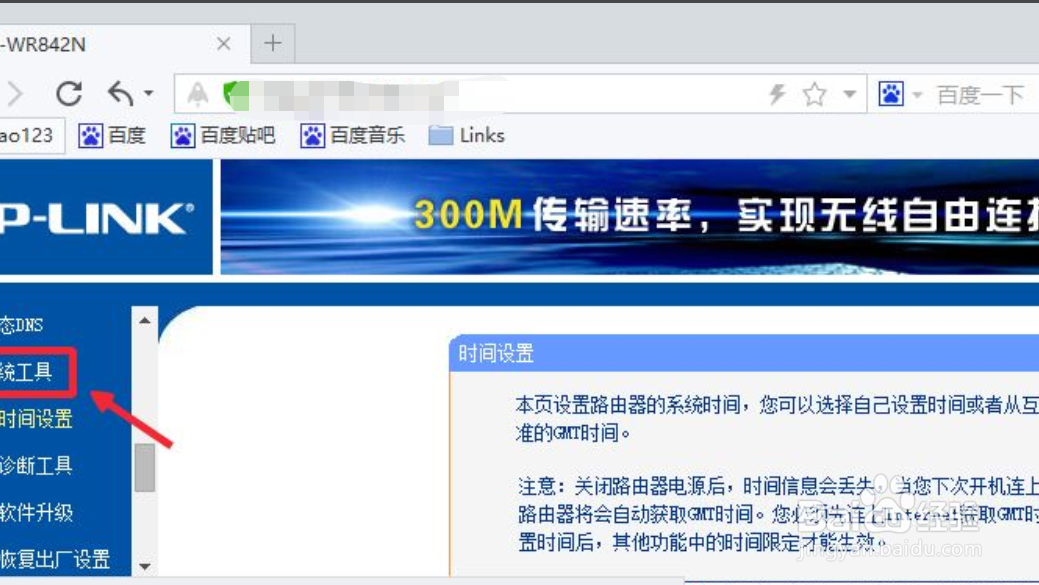The height and width of the screenshot is (585, 1039).
Task: Add current page to favorites via star icon
Action: pos(816,93)
